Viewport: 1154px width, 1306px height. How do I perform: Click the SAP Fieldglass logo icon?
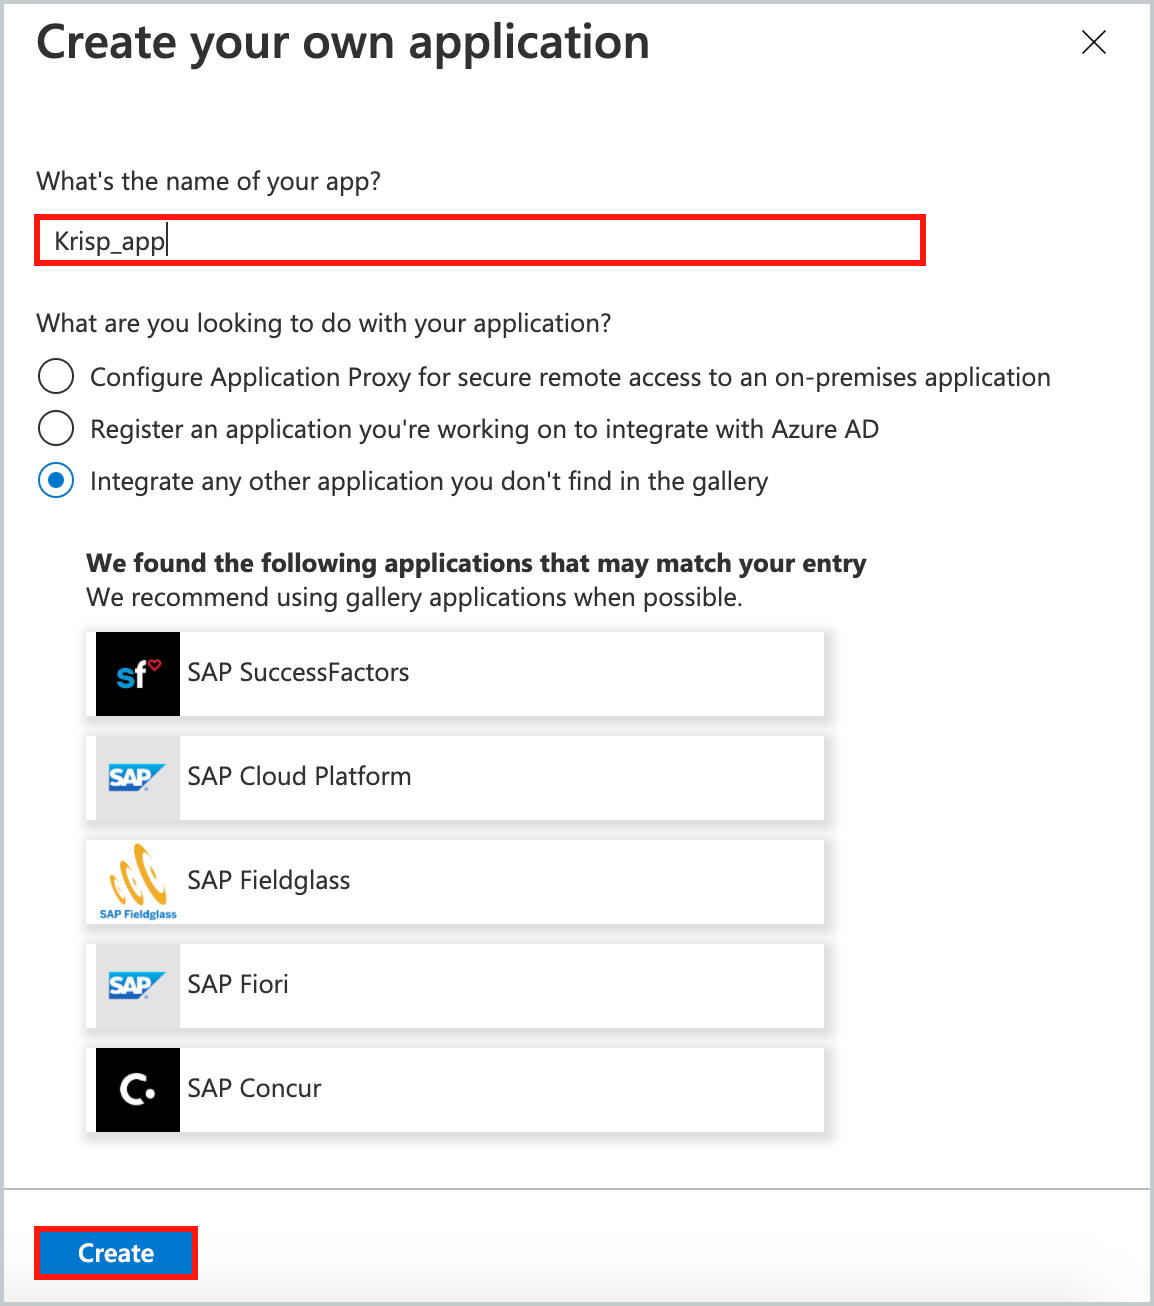pyautogui.click(x=135, y=881)
